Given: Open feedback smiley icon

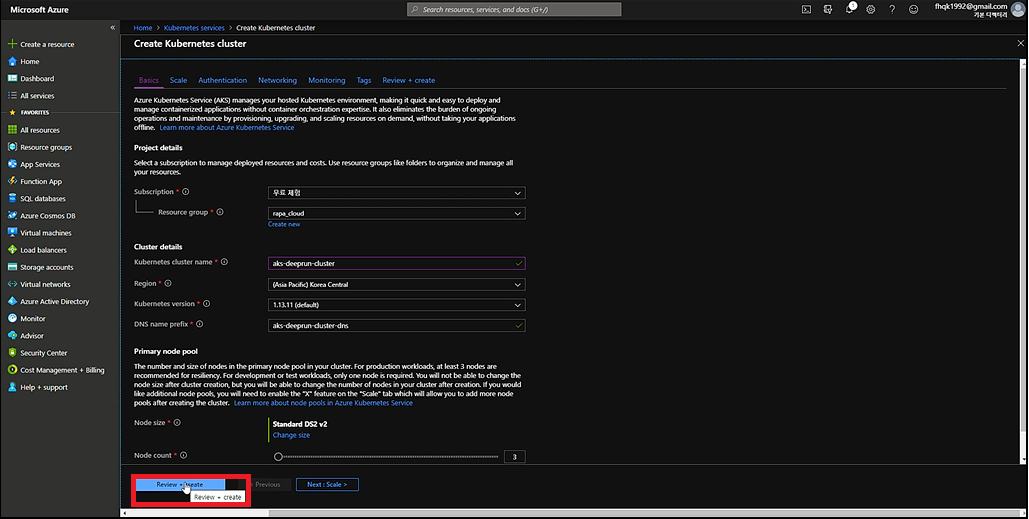Looking at the screenshot, I should coord(914,9).
